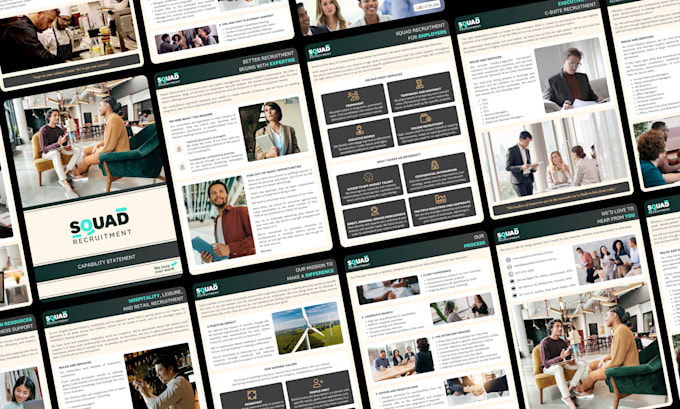Click the Find Out-Of-Sight Opportunities heading
The height and width of the screenshot is (409, 680).
point(274,170)
